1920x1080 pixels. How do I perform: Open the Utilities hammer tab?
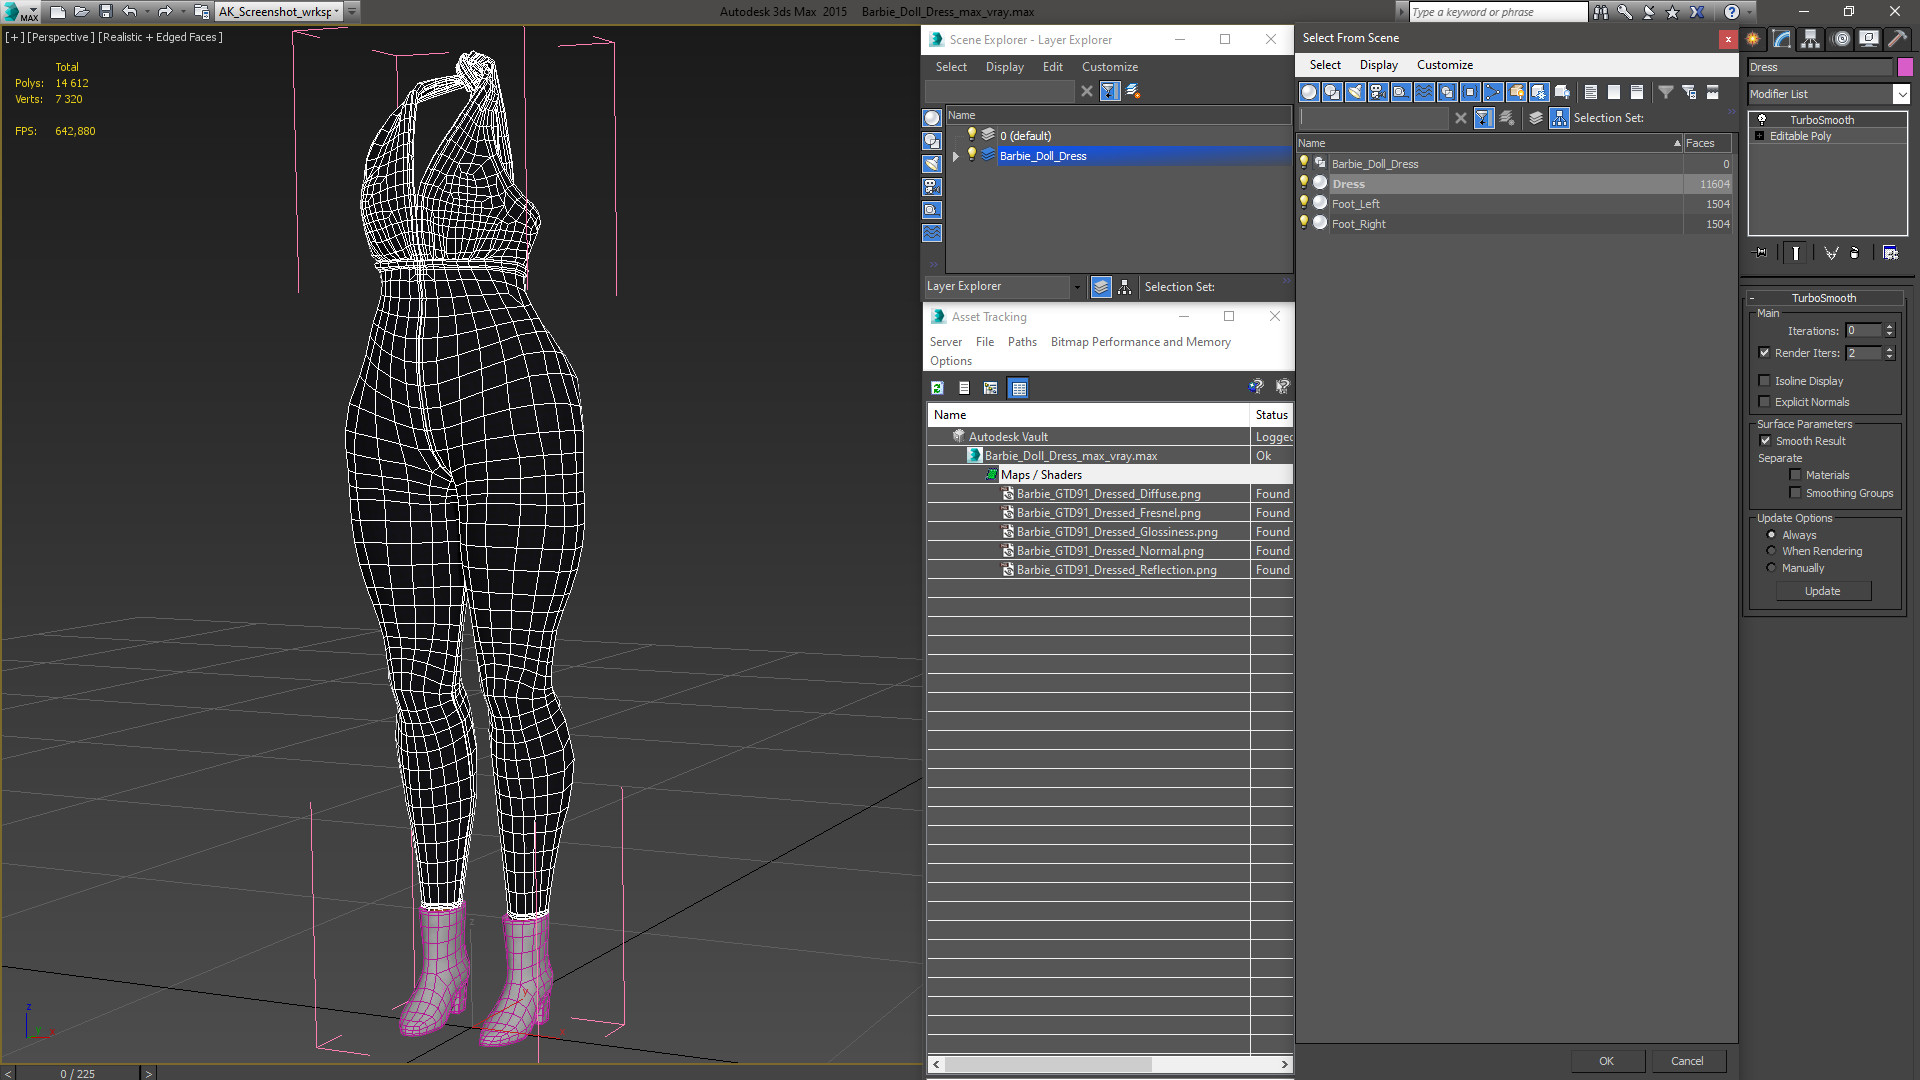[1897, 39]
